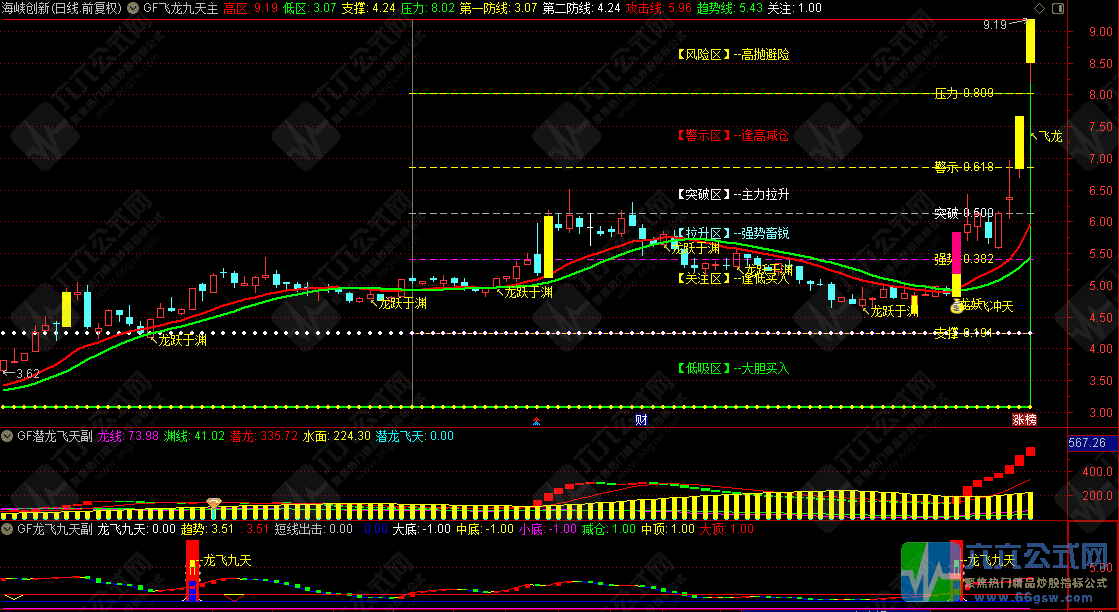Viewport: 1119px width, 612px height.
Task: Open the GF龙飞九天副 indicator name
Action: coord(52,529)
